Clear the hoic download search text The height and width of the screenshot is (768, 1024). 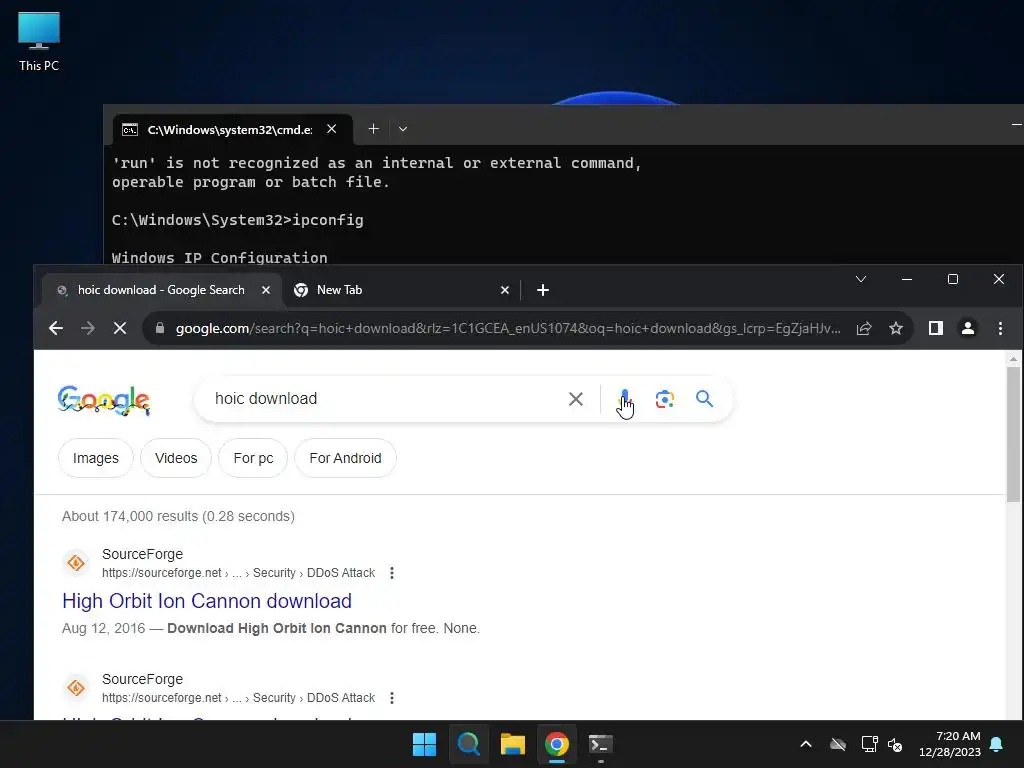[575, 399]
